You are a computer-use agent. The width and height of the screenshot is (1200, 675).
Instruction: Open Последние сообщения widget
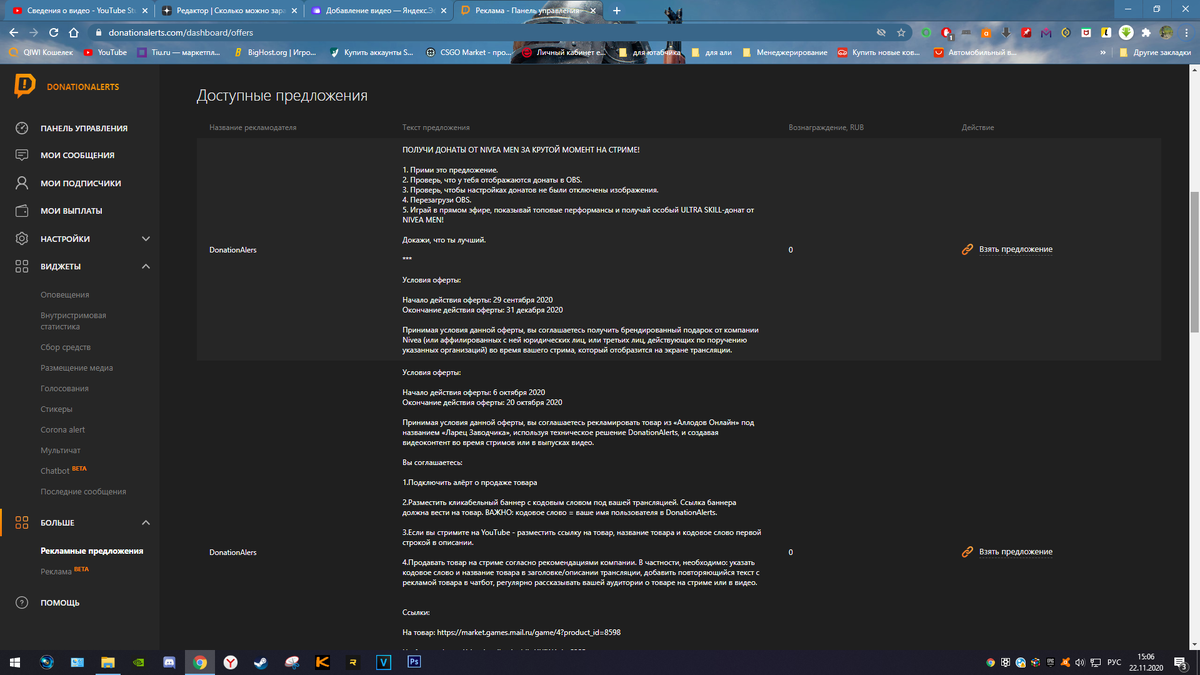click(83, 492)
